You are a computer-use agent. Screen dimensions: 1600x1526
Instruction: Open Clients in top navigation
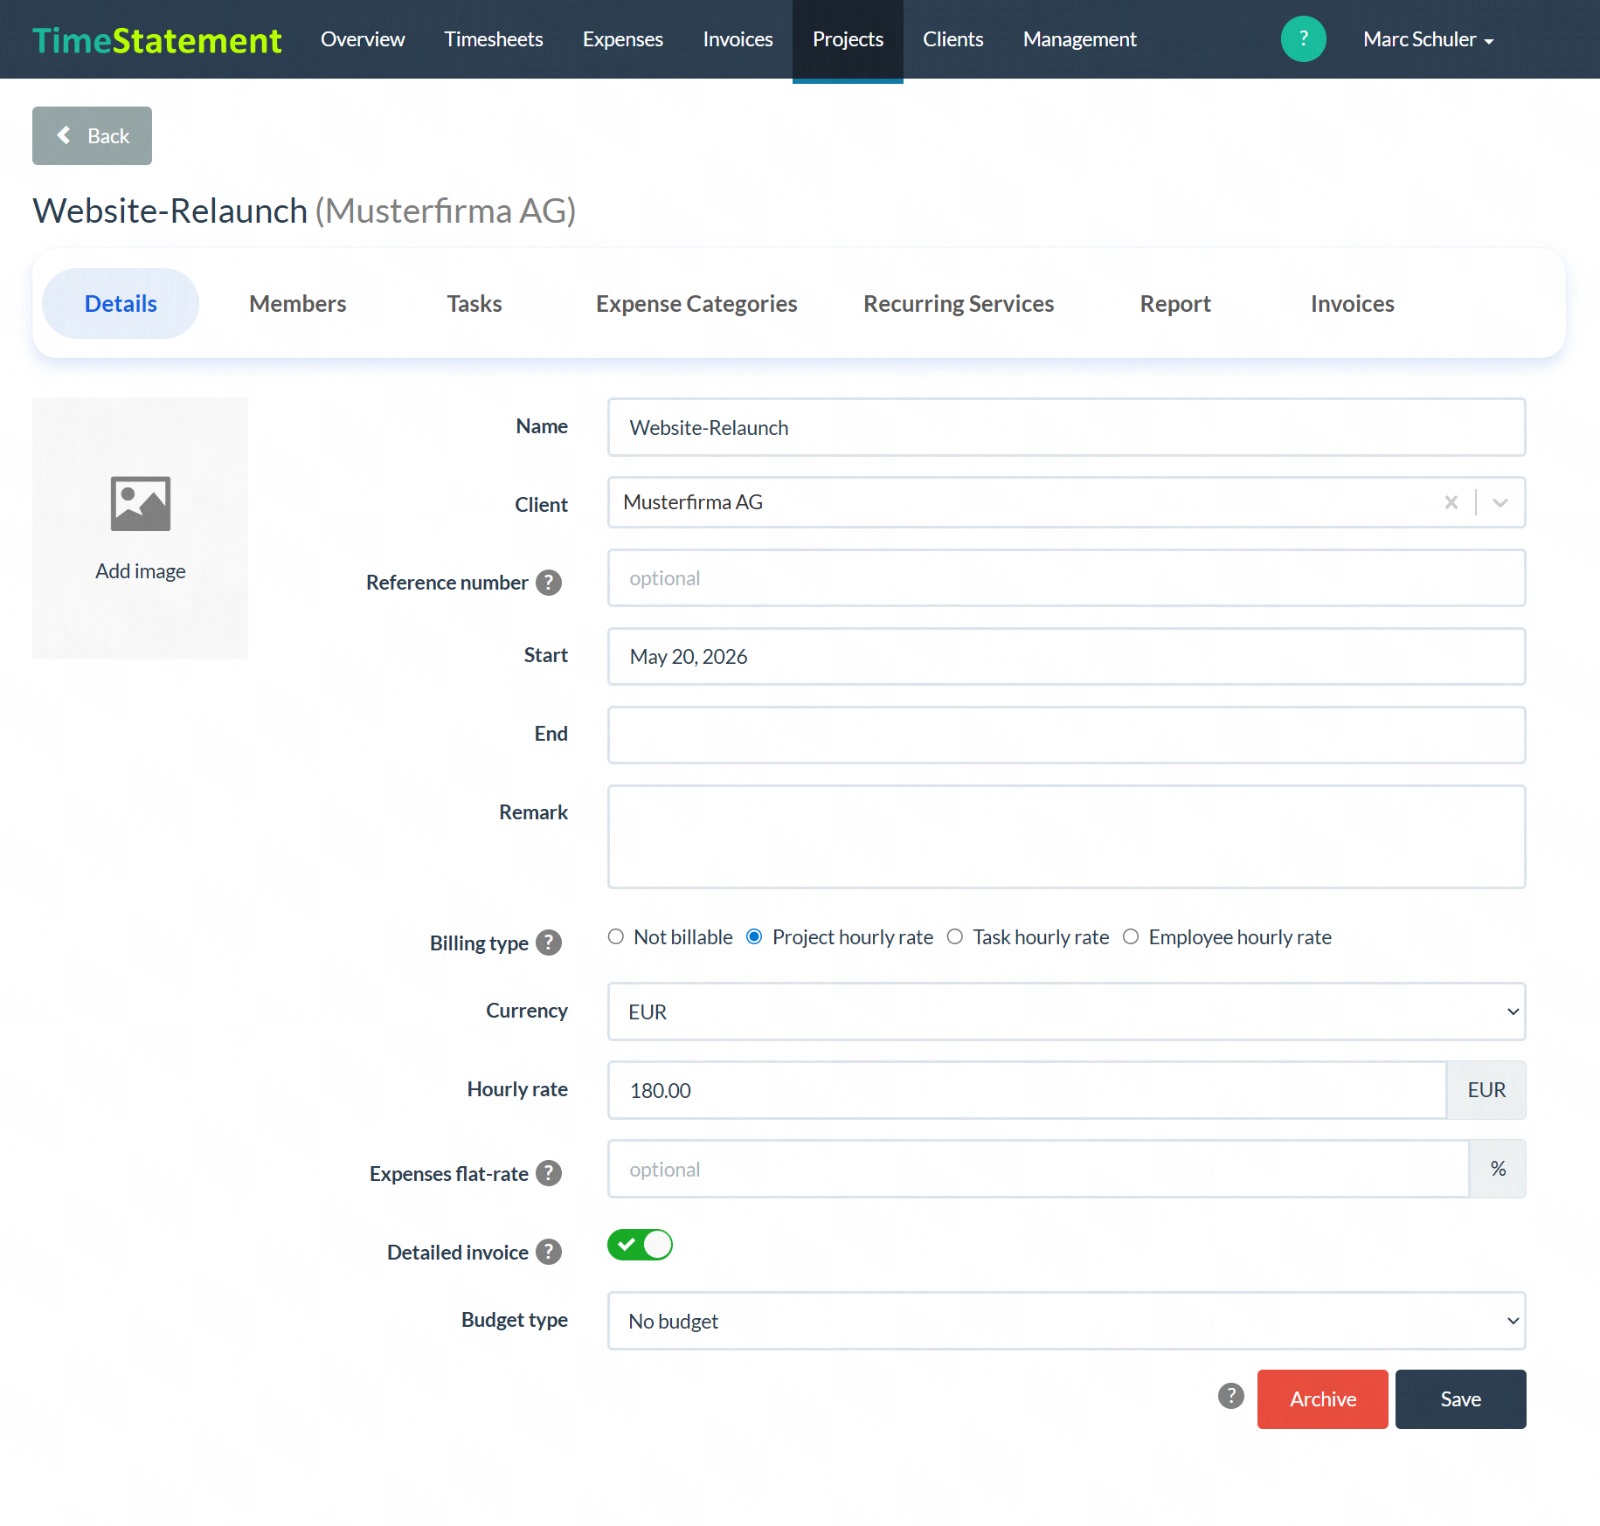point(953,39)
